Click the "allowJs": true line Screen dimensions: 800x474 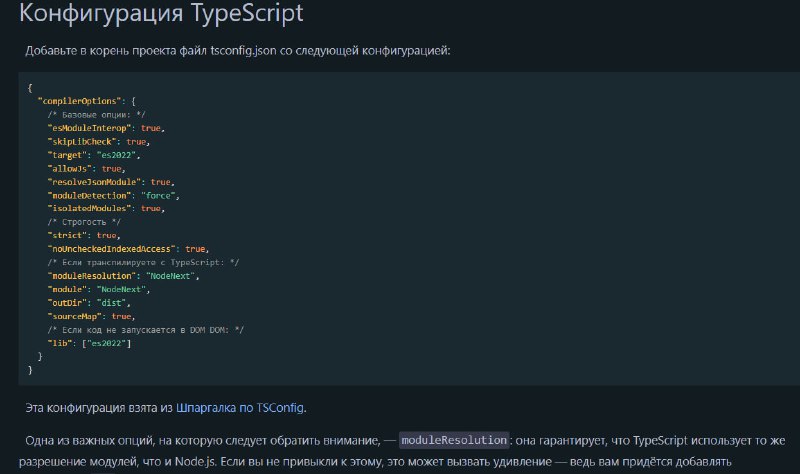(x=86, y=168)
